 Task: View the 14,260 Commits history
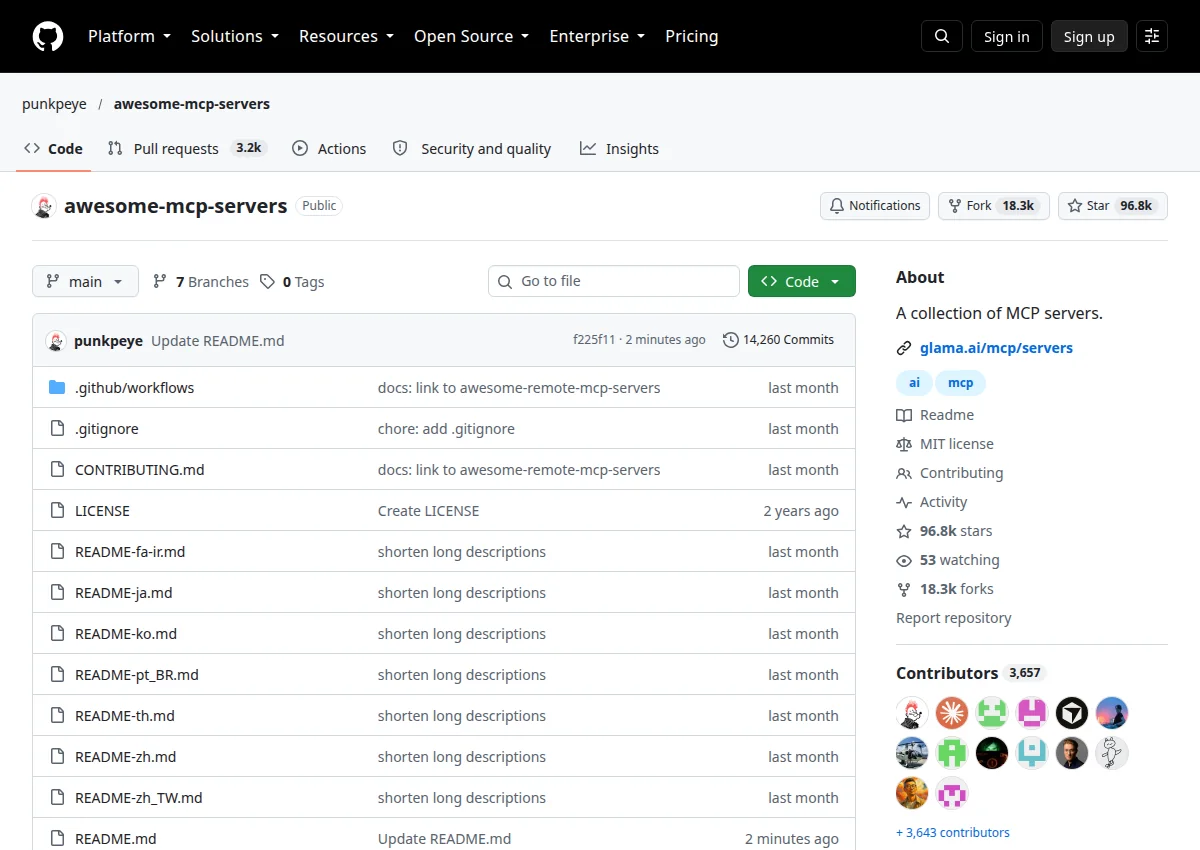pos(778,340)
